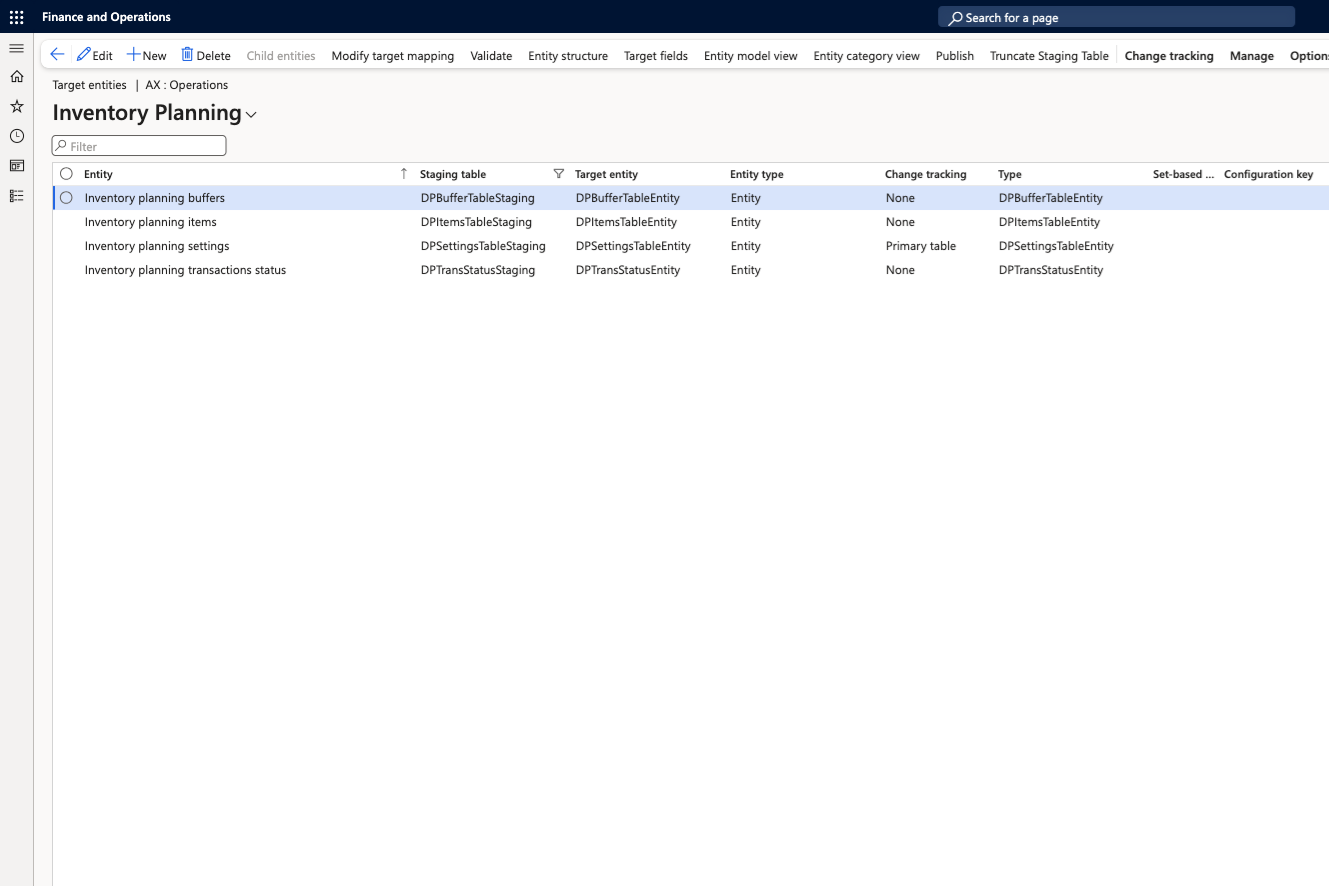
Task: Open Recent clock icon in sidebar
Action: pyautogui.click(x=16, y=136)
